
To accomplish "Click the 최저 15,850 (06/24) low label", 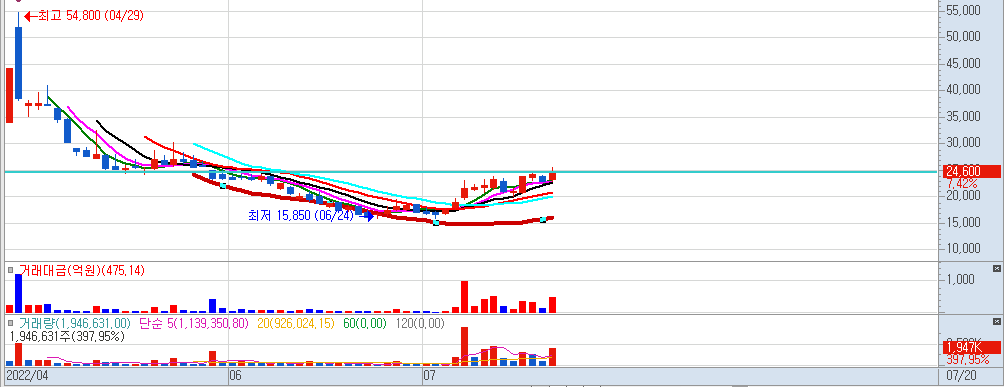I will coord(301,216).
